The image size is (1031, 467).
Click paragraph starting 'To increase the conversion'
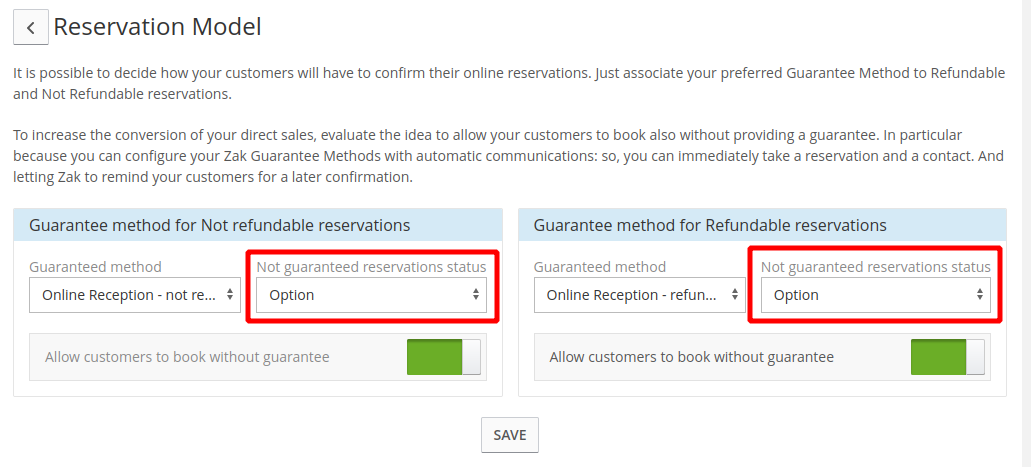[508, 156]
